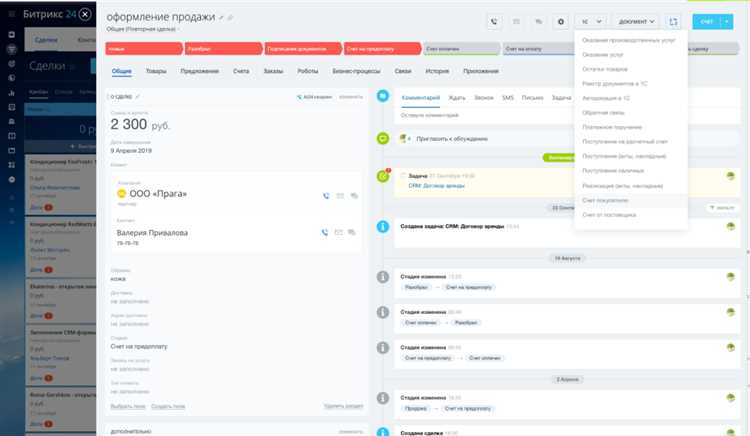750x436 pixels.
Task: Click the user avatar on the 'Создана задача' entry
Action: coord(730,227)
